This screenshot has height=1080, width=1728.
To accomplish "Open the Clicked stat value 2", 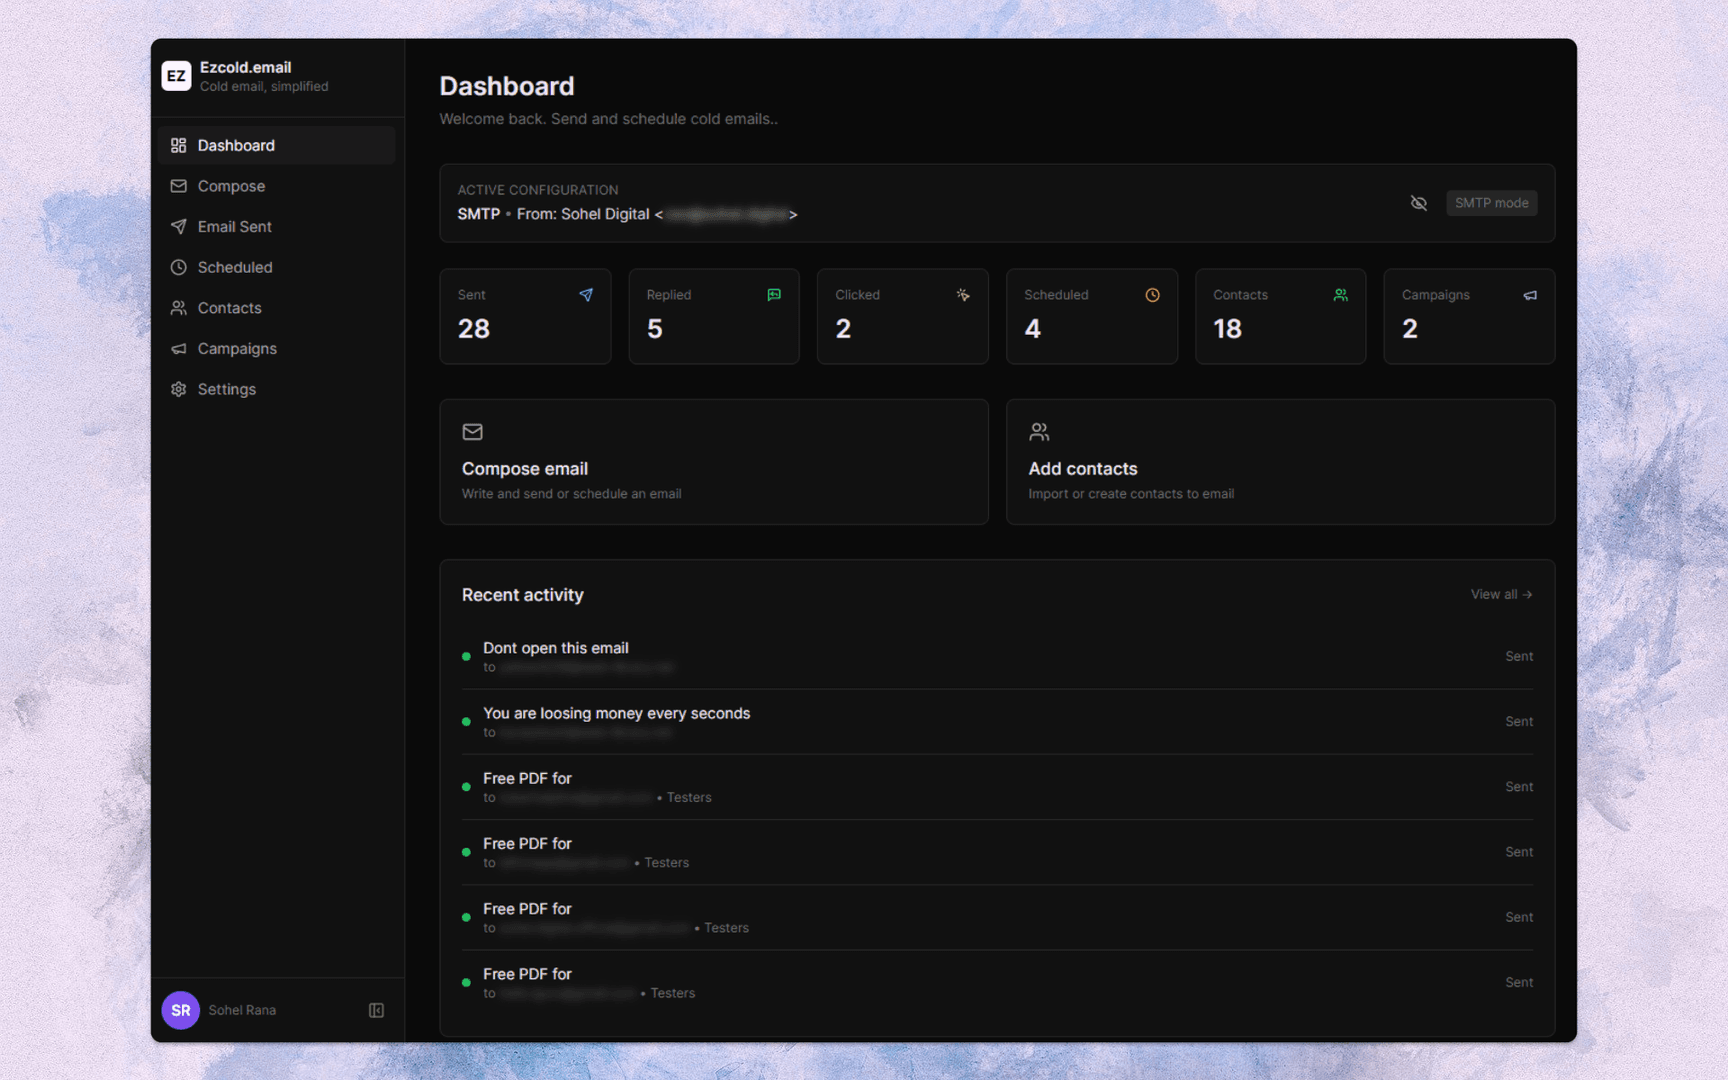I will [843, 329].
